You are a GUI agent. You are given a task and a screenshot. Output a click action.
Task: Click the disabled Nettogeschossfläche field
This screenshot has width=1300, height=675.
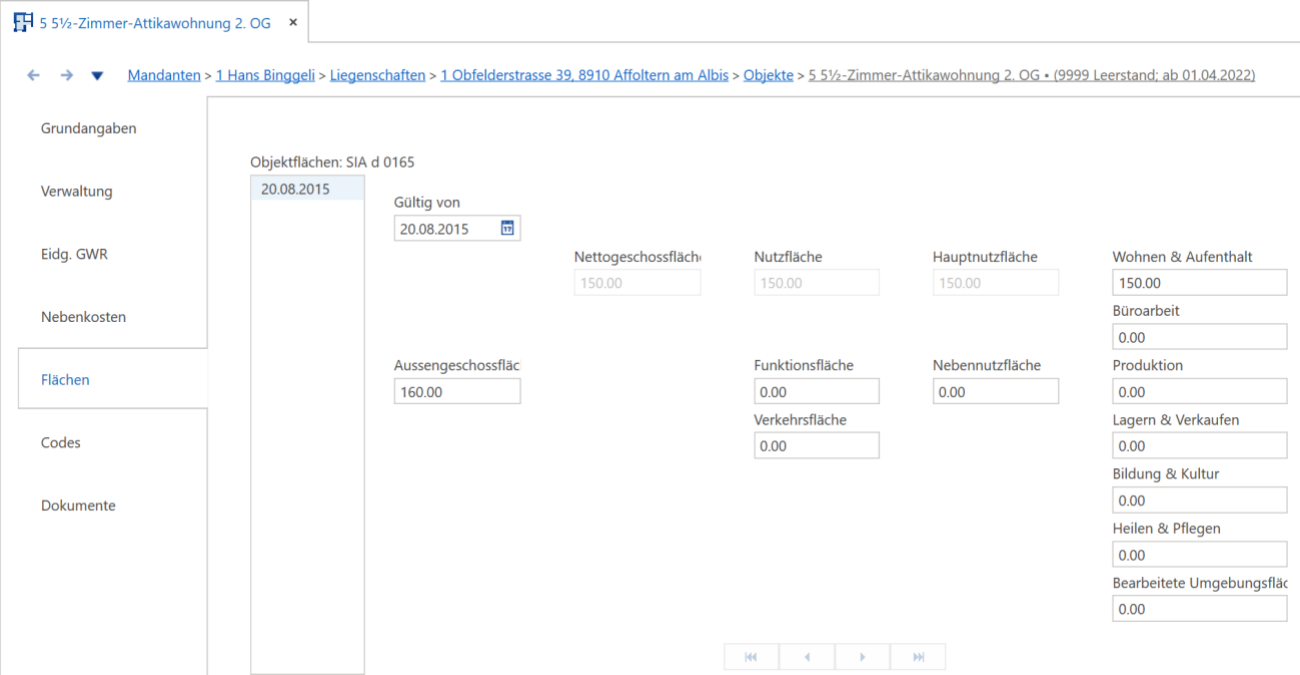point(637,283)
